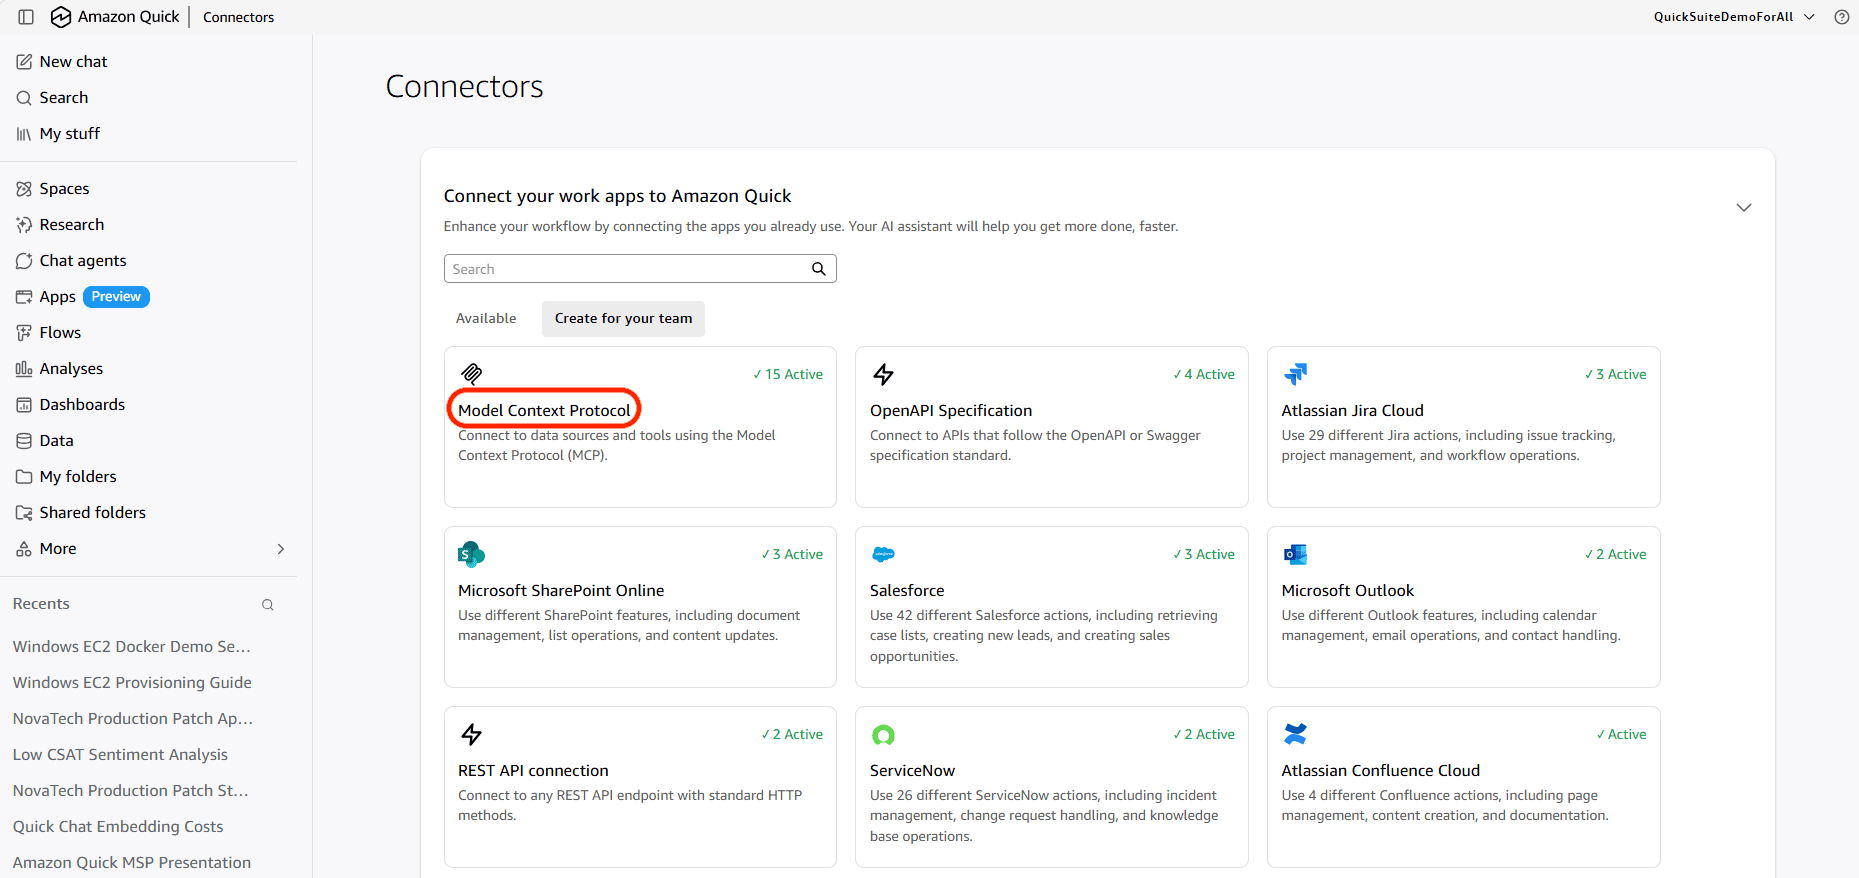Click the 4 Active status on OpenAPI card
The image size is (1859, 878).
pos(1204,375)
